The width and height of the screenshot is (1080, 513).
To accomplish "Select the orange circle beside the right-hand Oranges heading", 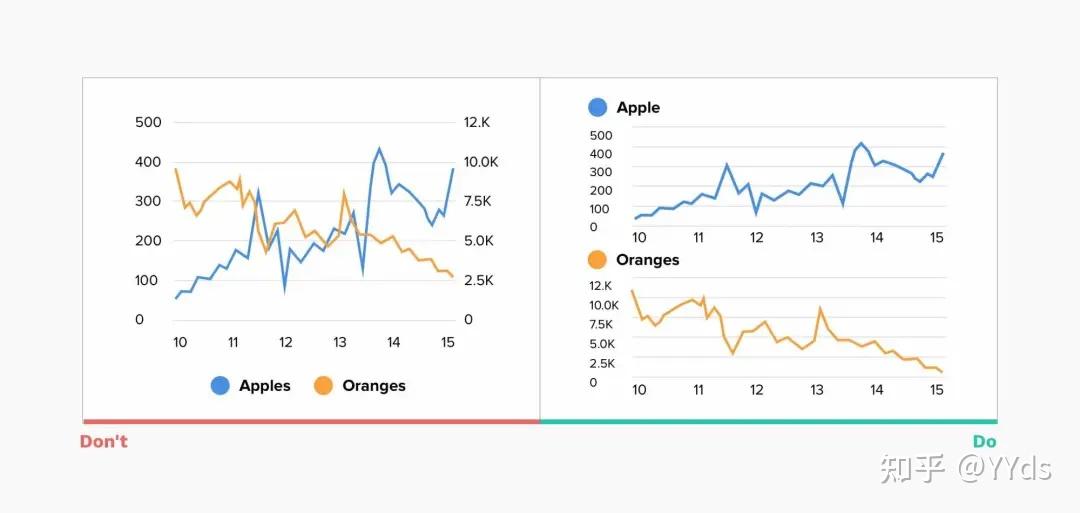I will click(598, 260).
